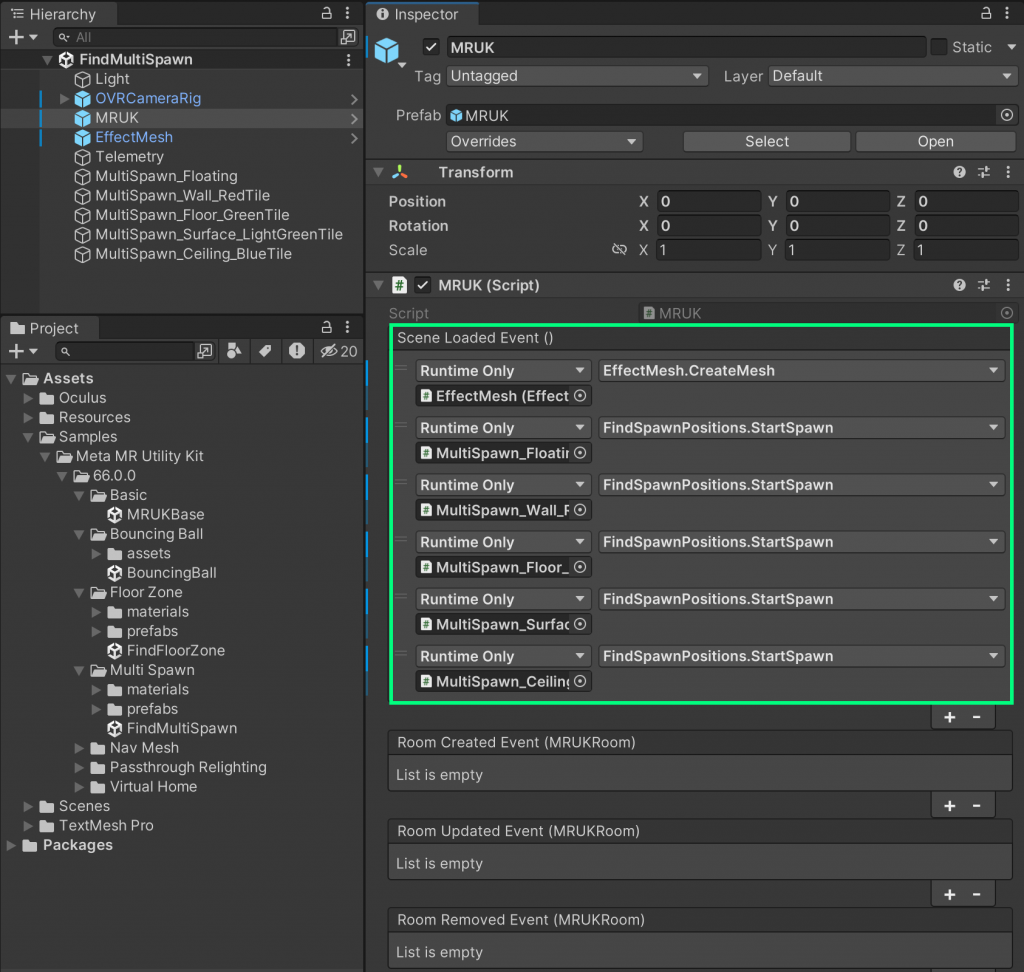The image size is (1024, 972).
Task: Click the prefab Select button
Action: (766, 142)
